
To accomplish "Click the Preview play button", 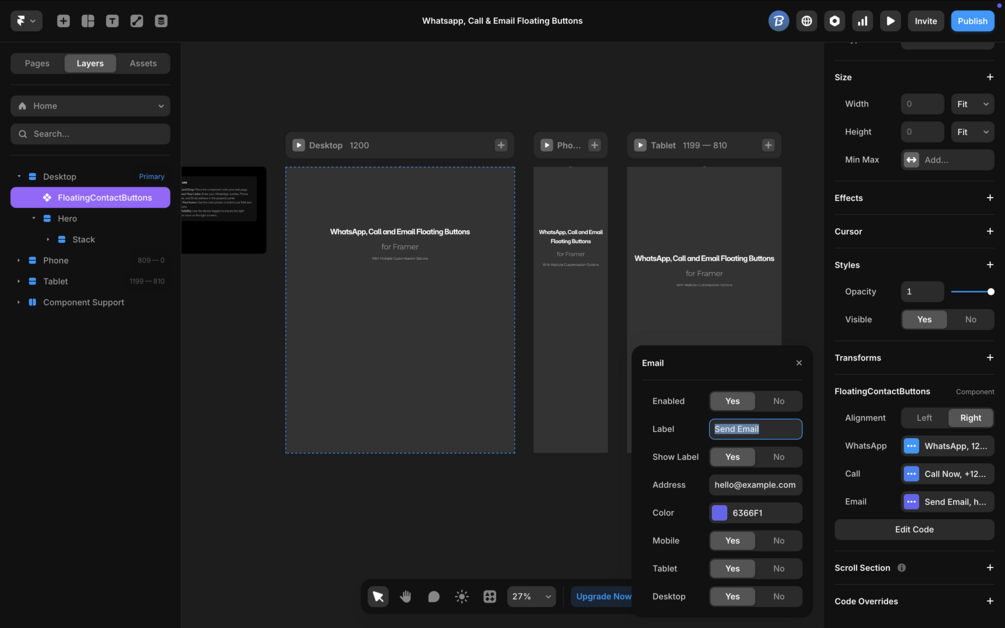I will pos(890,21).
